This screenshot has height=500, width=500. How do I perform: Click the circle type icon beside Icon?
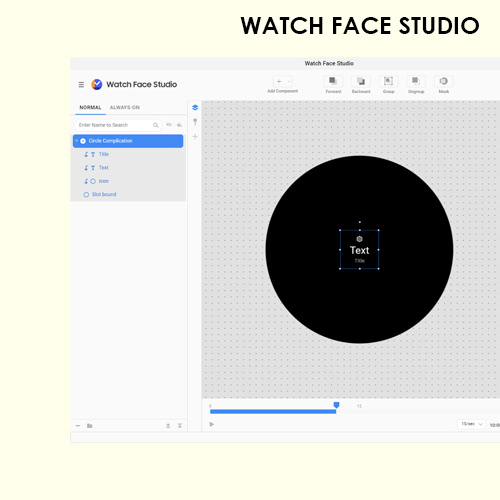pyautogui.click(x=93, y=181)
